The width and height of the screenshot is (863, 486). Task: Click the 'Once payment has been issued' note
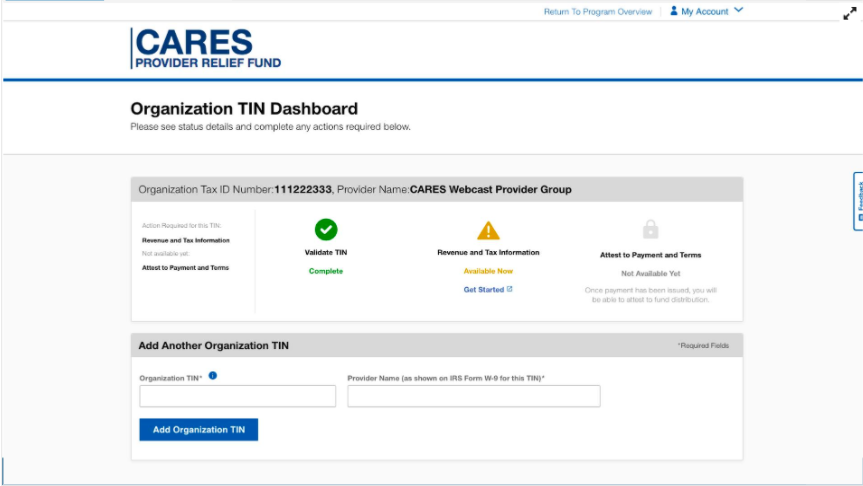[x=651, y=295]
